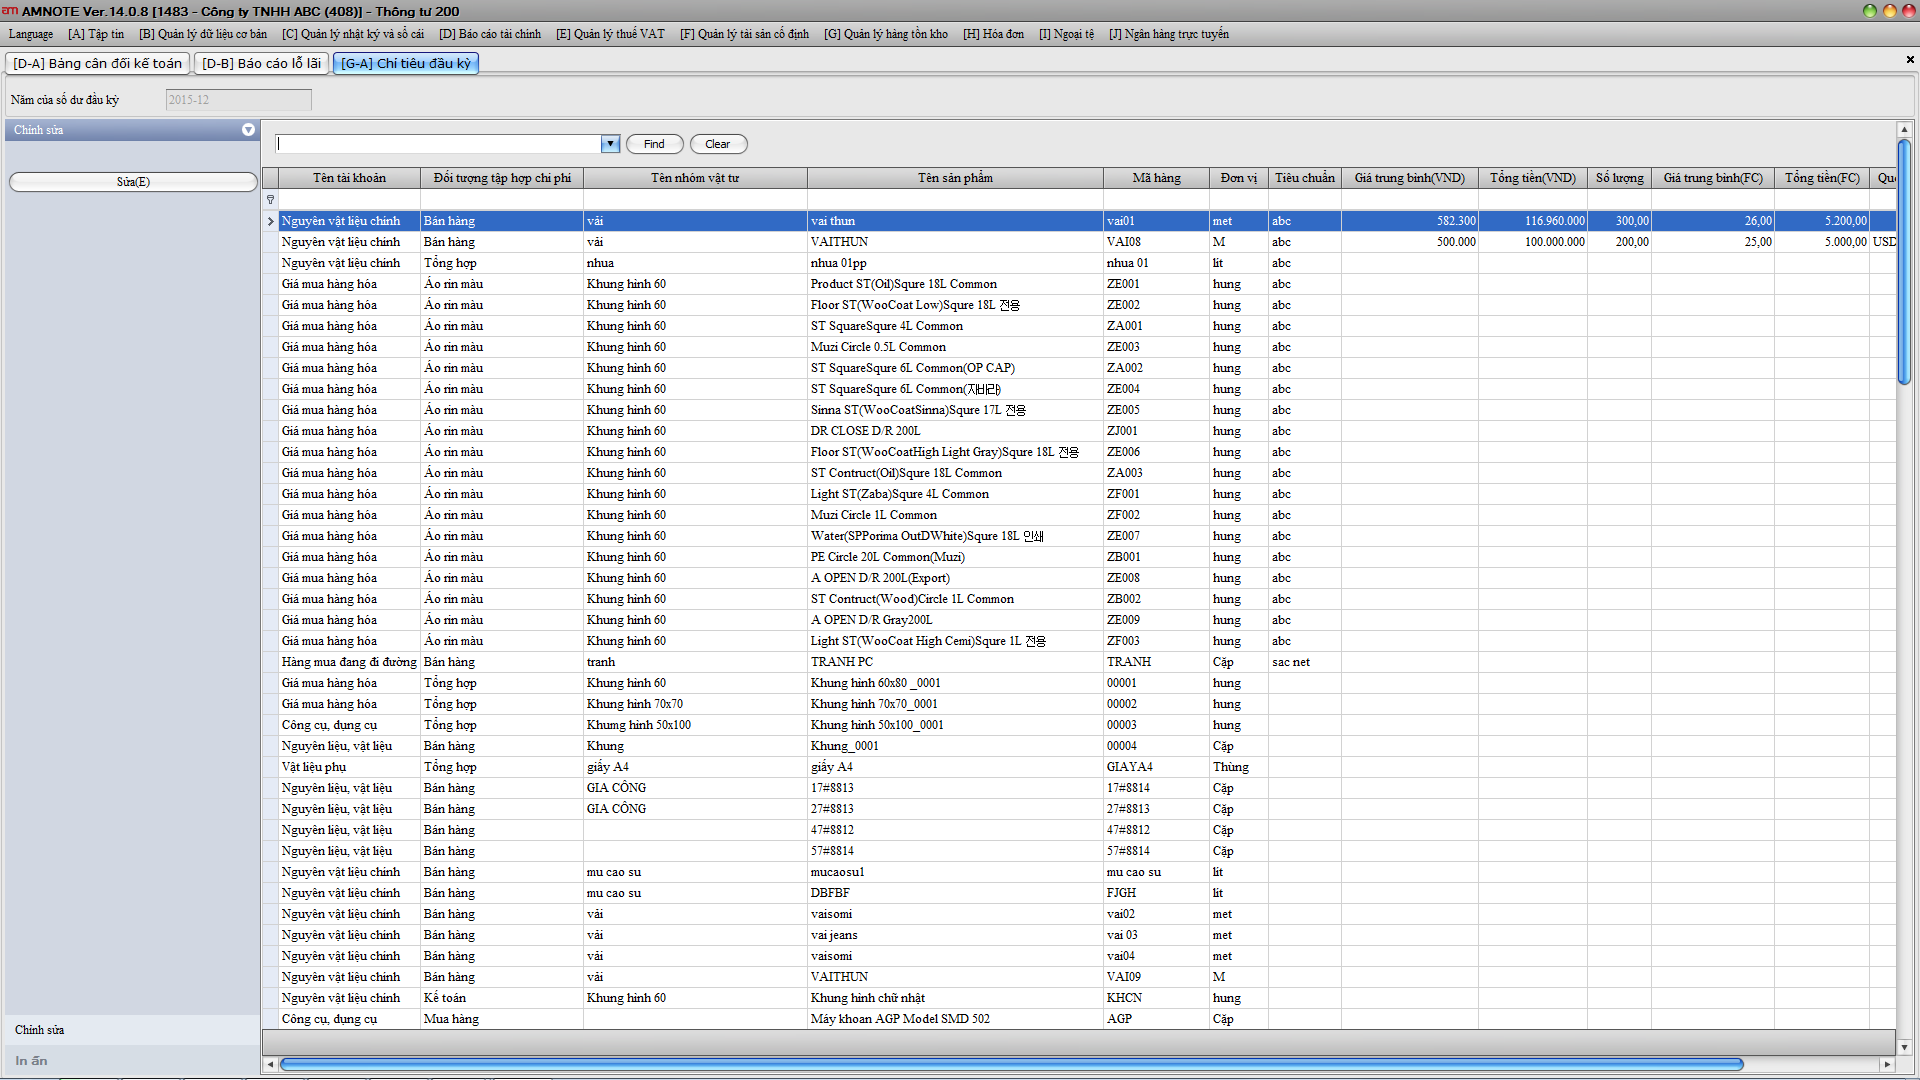The width and height of the screenshot is (1920, 1080).
Task: Click the search text input field
Action: point(438,144)
